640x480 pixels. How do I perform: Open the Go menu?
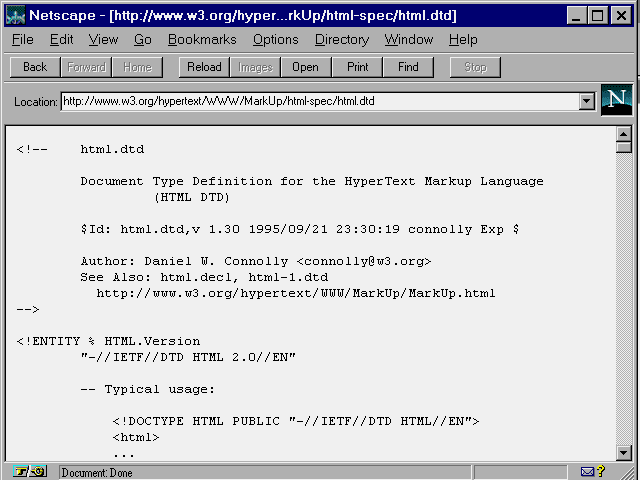click(x=143, y=40)
